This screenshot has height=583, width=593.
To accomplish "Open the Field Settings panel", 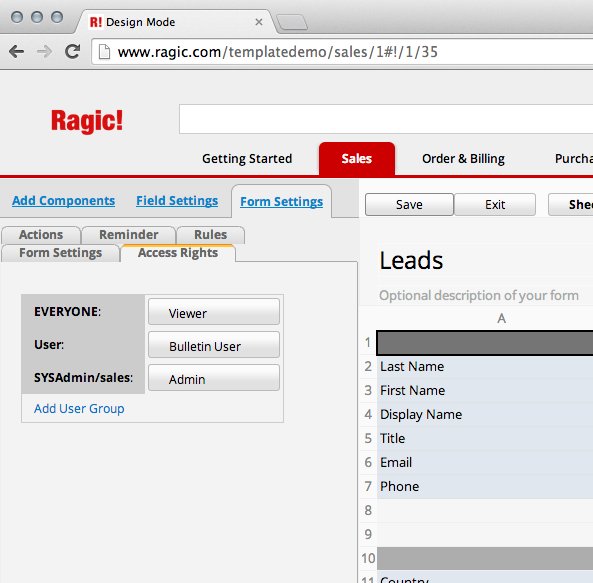I will pos(177,201).
